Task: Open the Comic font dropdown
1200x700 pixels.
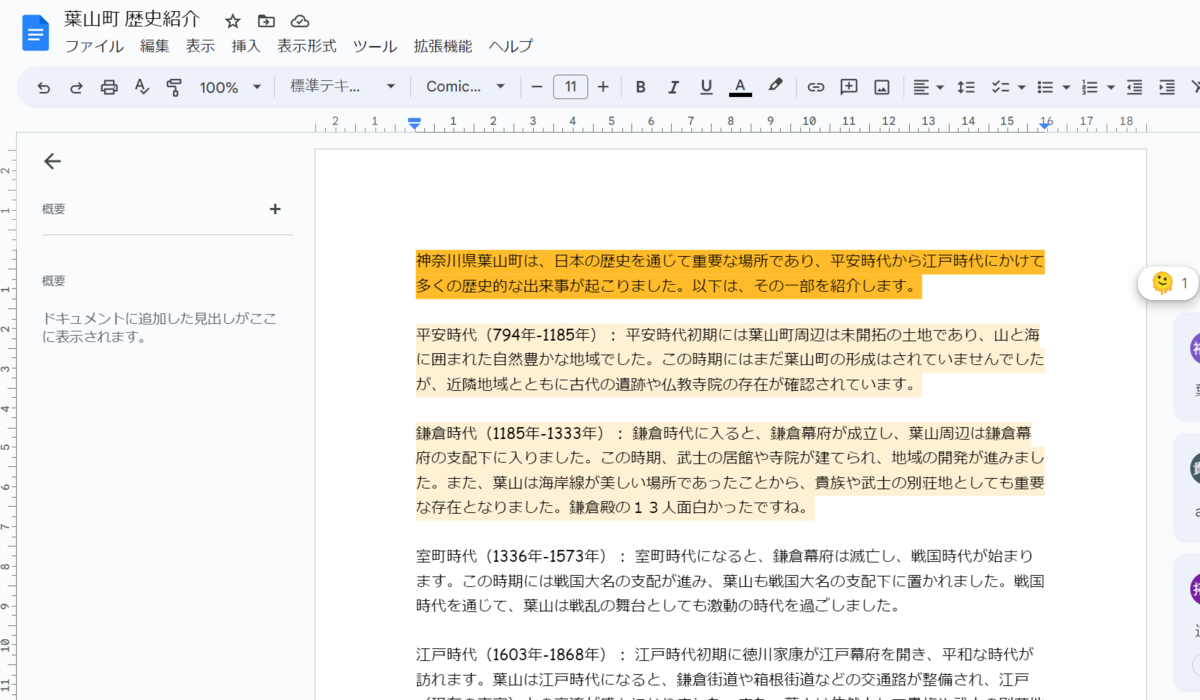Action: tap(466, 87)
